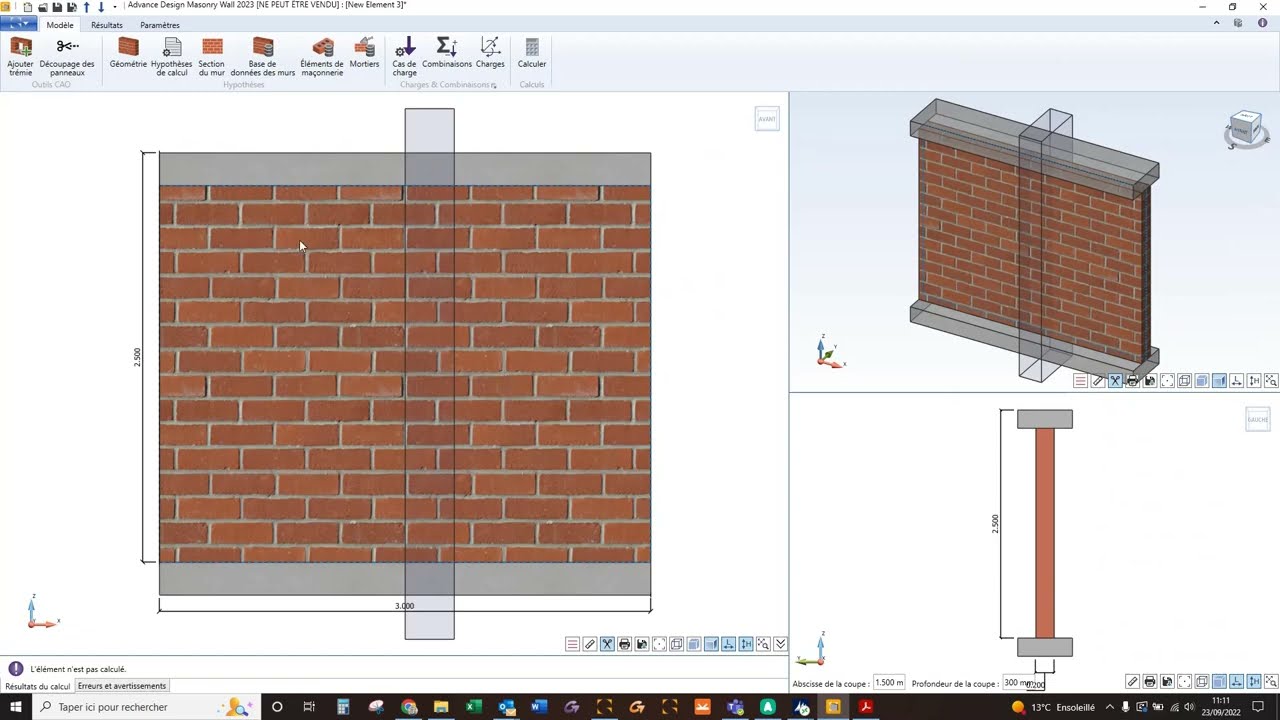Open Section du mur
The image size is (1280, 720).
(212, 57)
